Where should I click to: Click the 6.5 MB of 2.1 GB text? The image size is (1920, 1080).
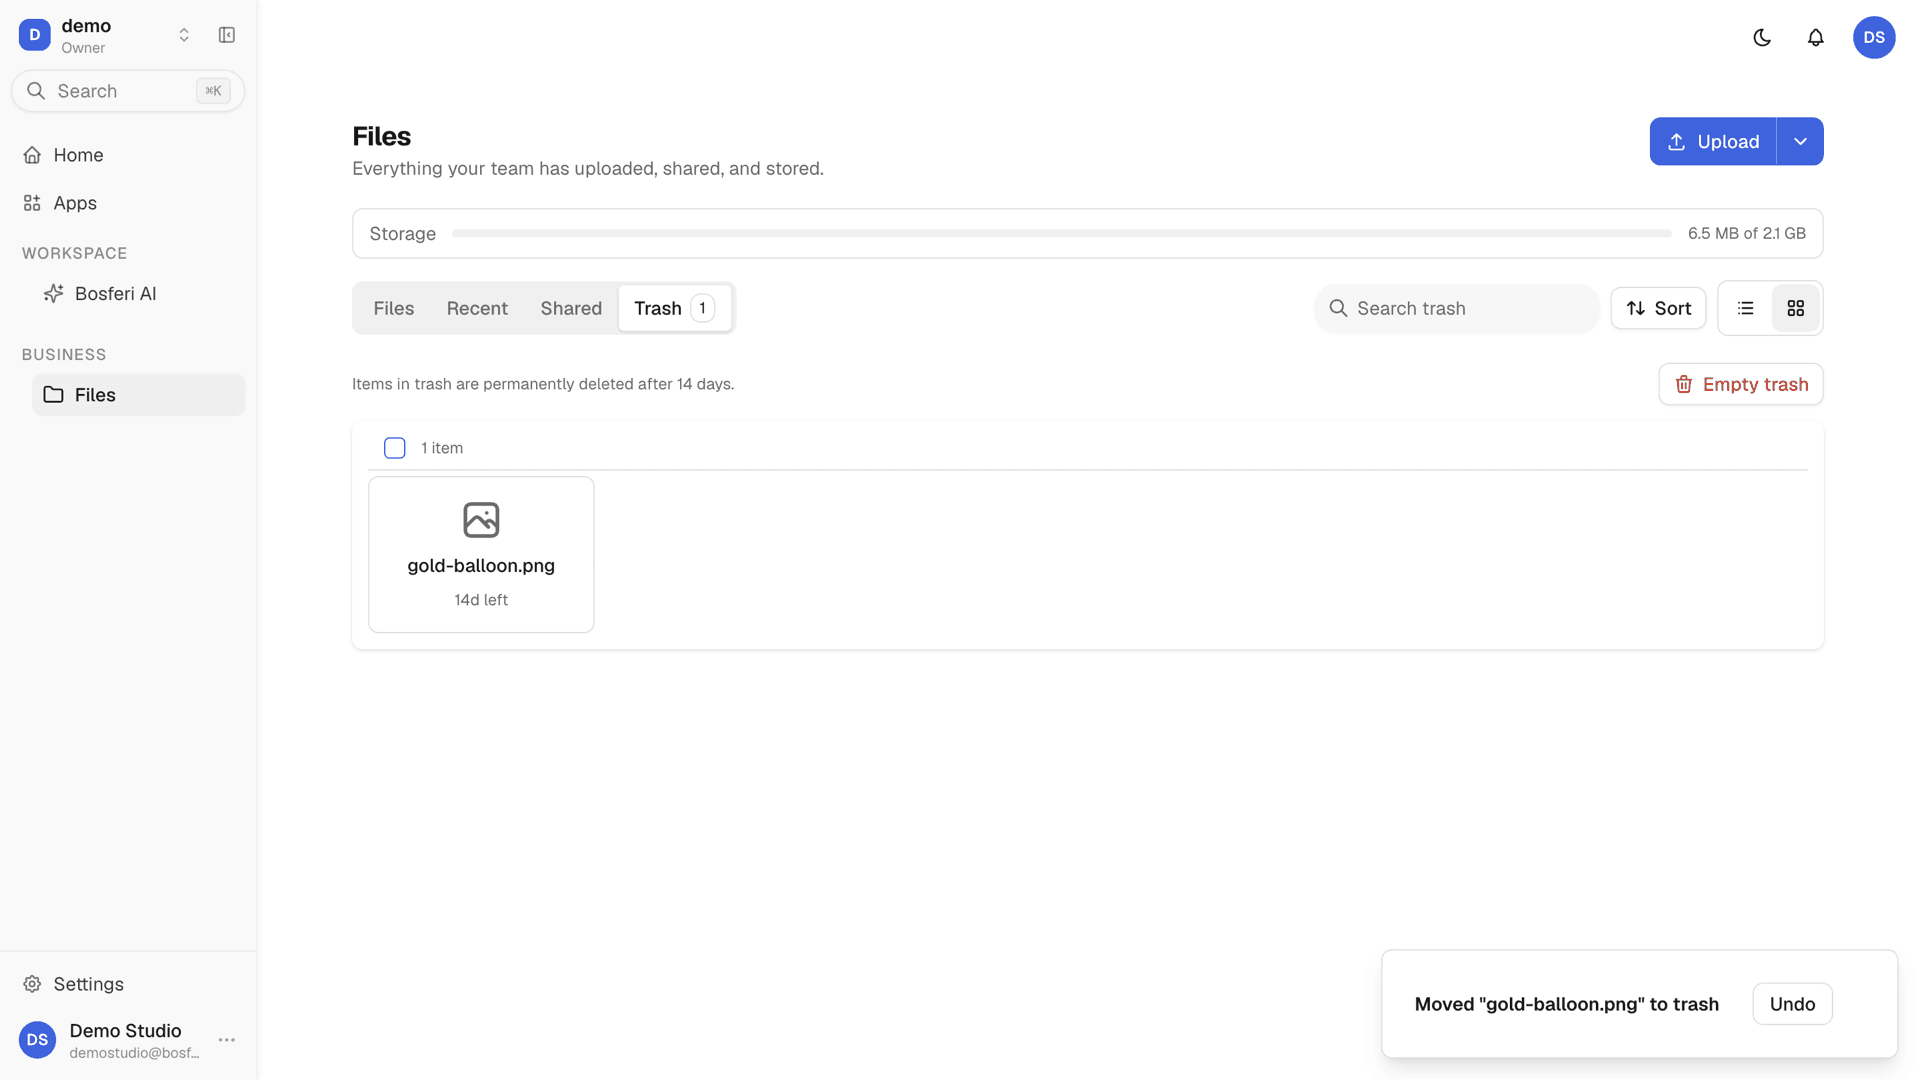[1747, 233]
